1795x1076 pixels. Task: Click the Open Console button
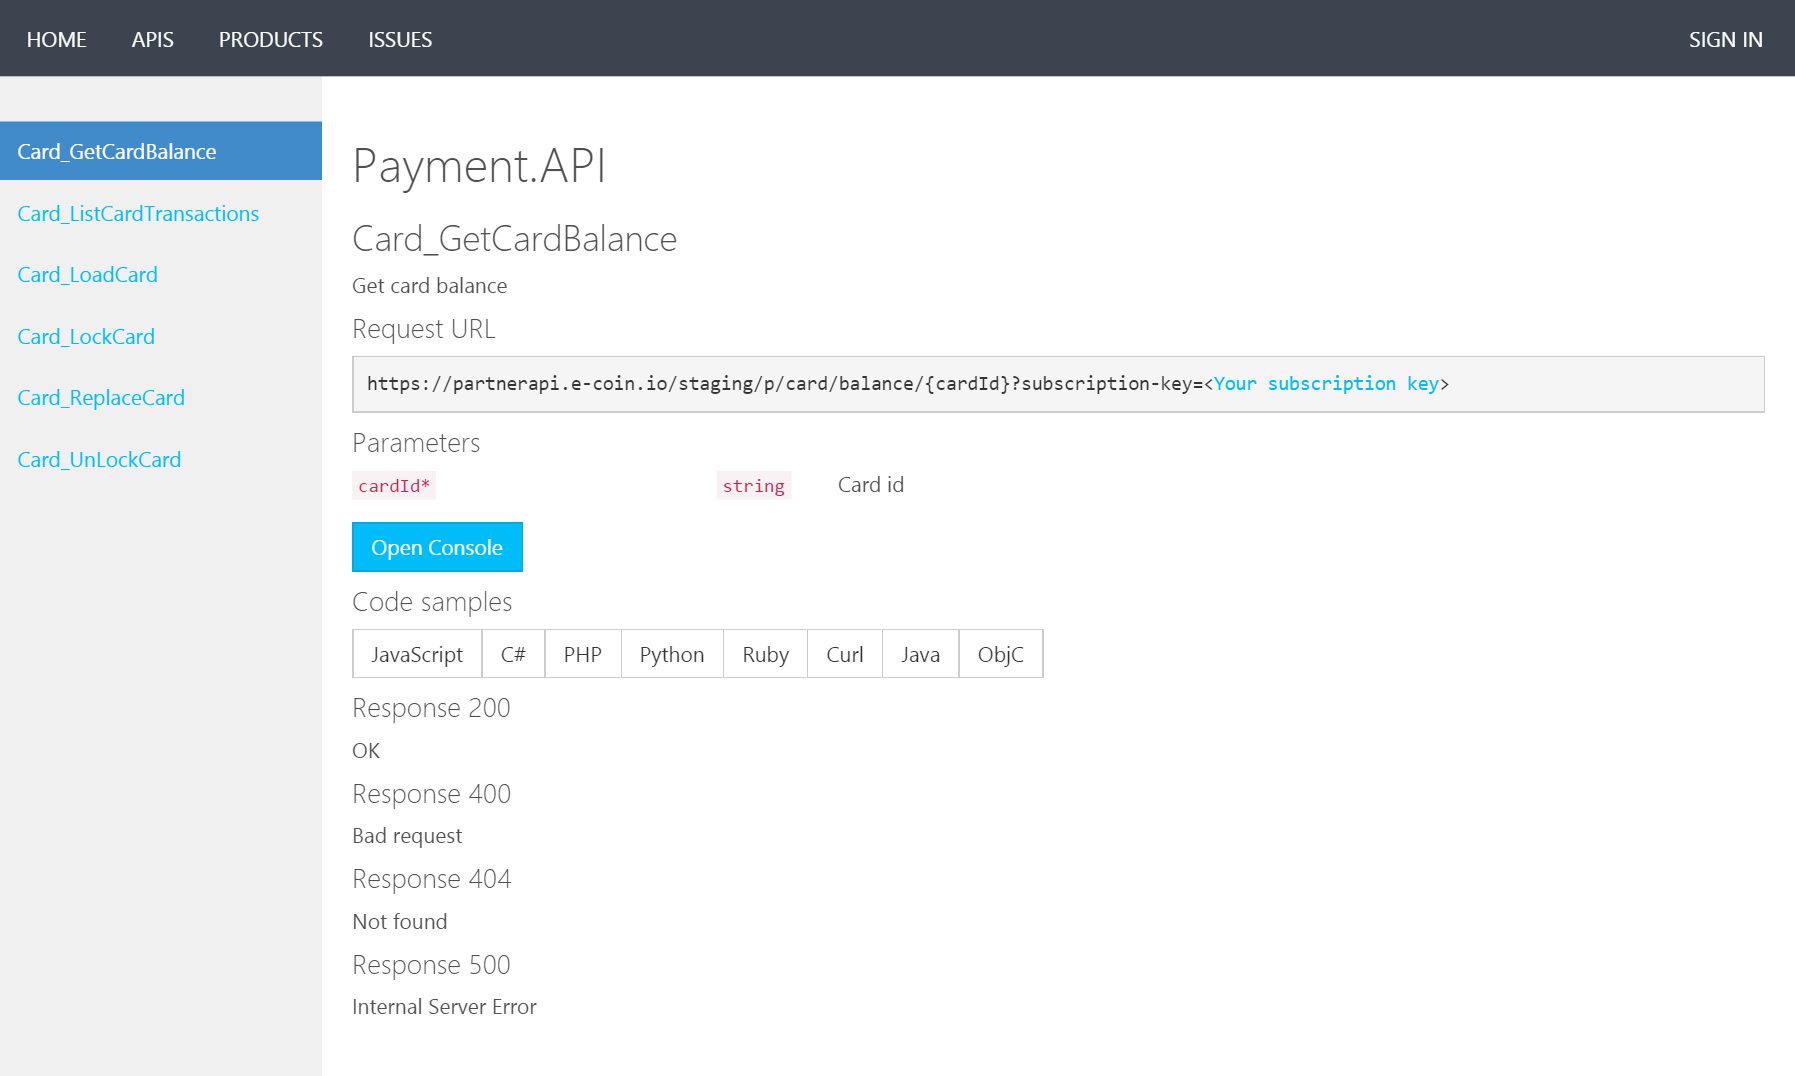pyautogui.click(x=437, y=547)
